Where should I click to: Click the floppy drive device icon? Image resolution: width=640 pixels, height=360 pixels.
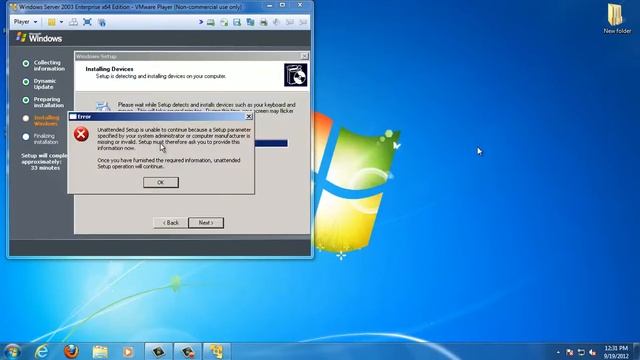(x=237, y=22)
